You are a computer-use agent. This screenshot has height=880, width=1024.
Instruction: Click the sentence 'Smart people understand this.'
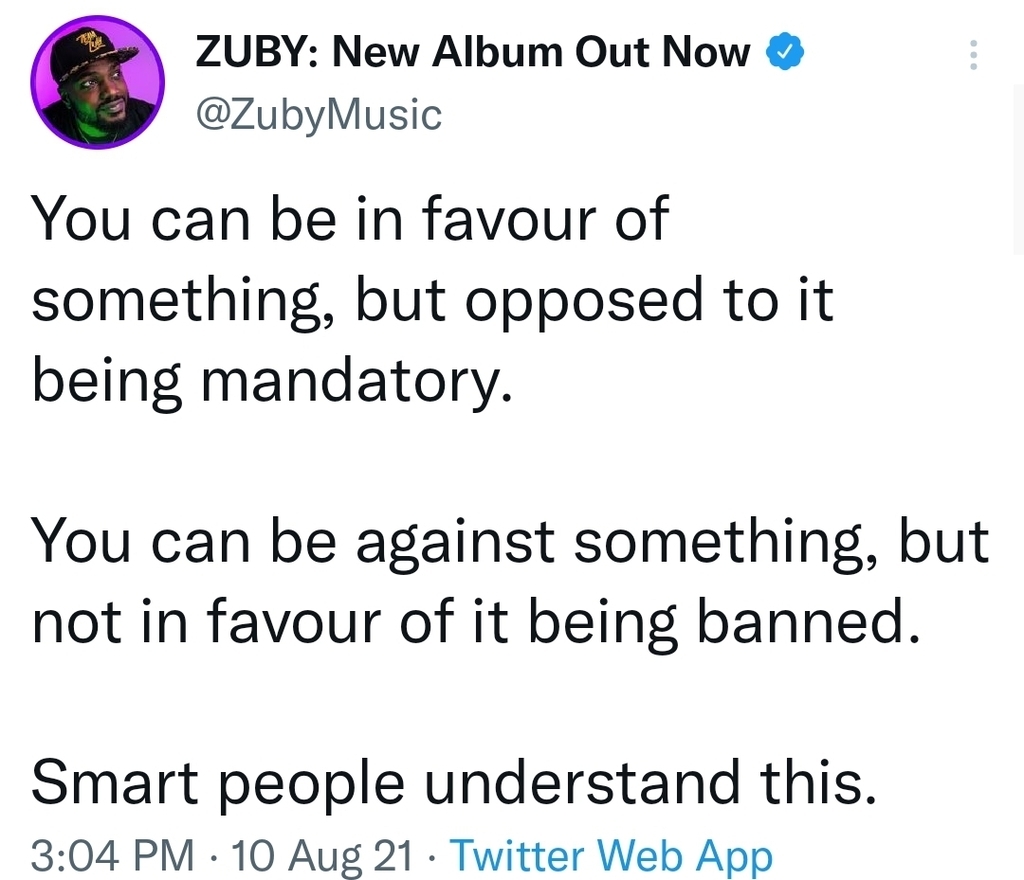click(x=454, y=782)
